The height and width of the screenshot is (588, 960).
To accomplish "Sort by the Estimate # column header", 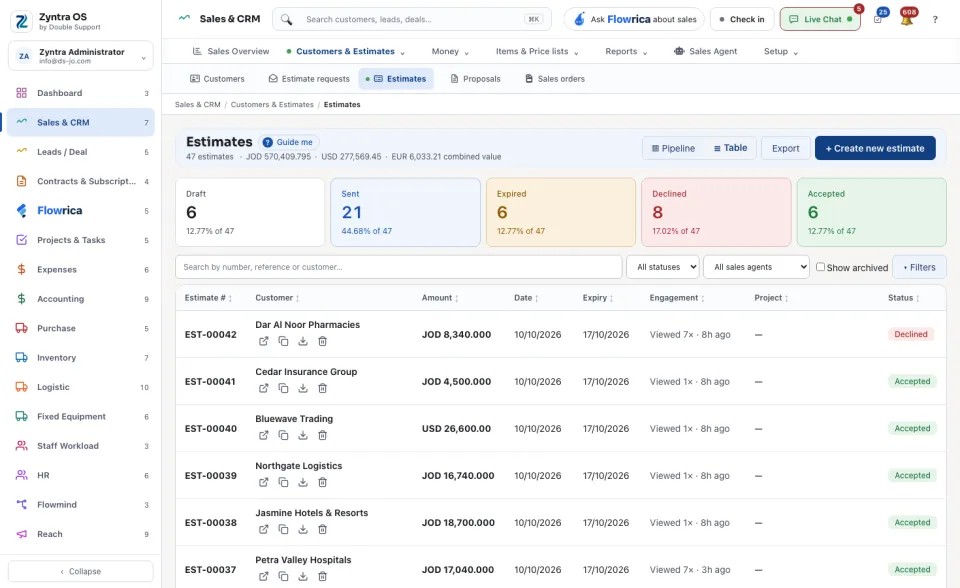I will [208, 298].
